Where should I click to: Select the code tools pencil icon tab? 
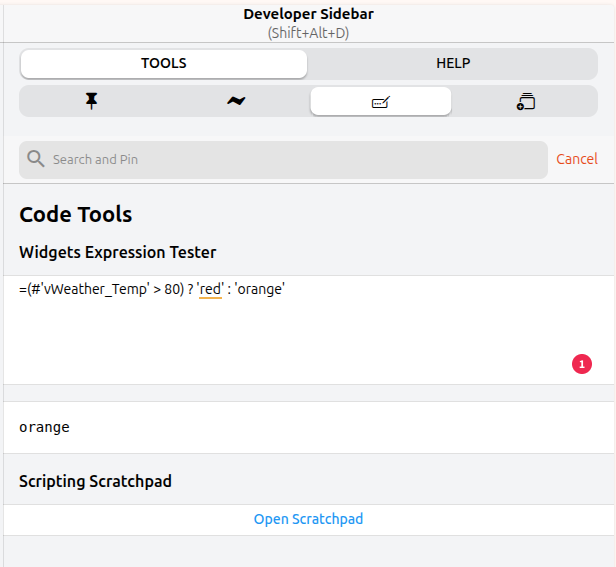point(380,101)
